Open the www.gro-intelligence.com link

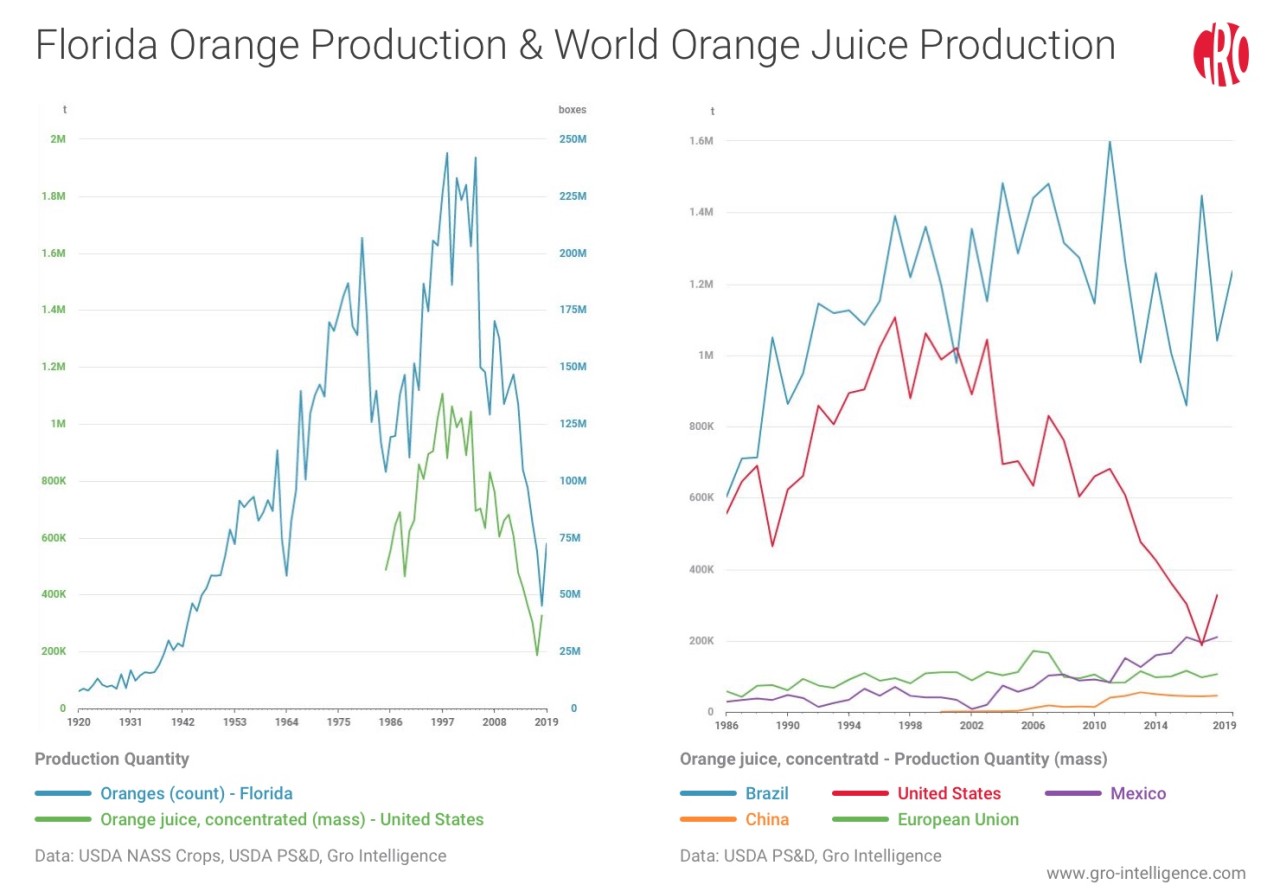click(1146, 873)
